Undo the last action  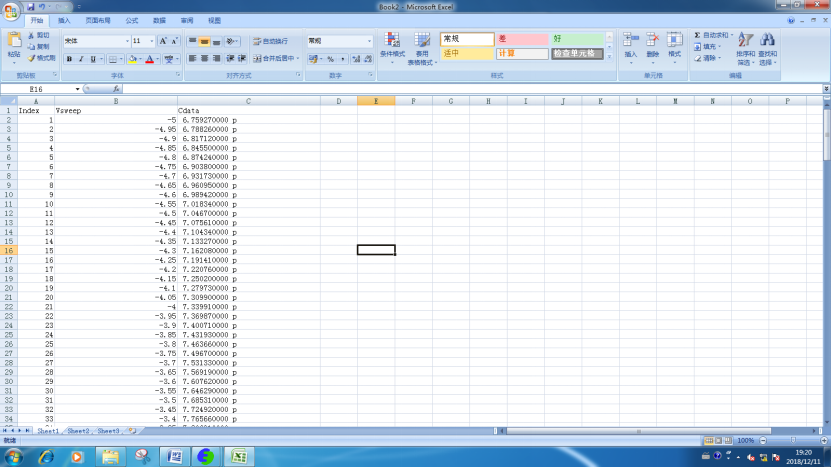pyautogui.click(x=42, y=7)
